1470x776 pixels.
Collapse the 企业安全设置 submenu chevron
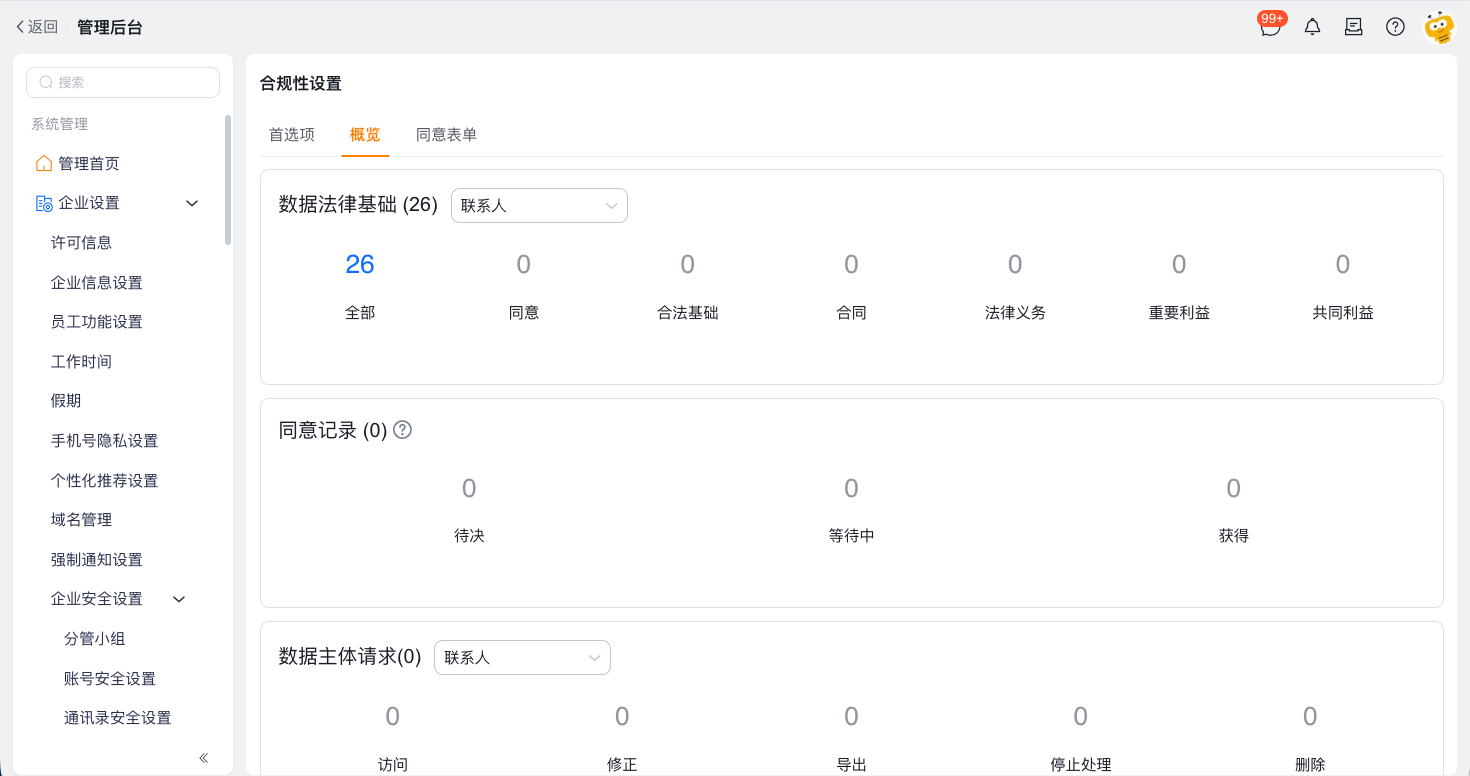(180, 599)
